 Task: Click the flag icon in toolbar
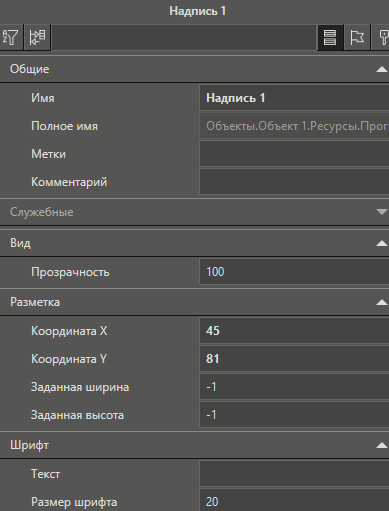point(357,37)
